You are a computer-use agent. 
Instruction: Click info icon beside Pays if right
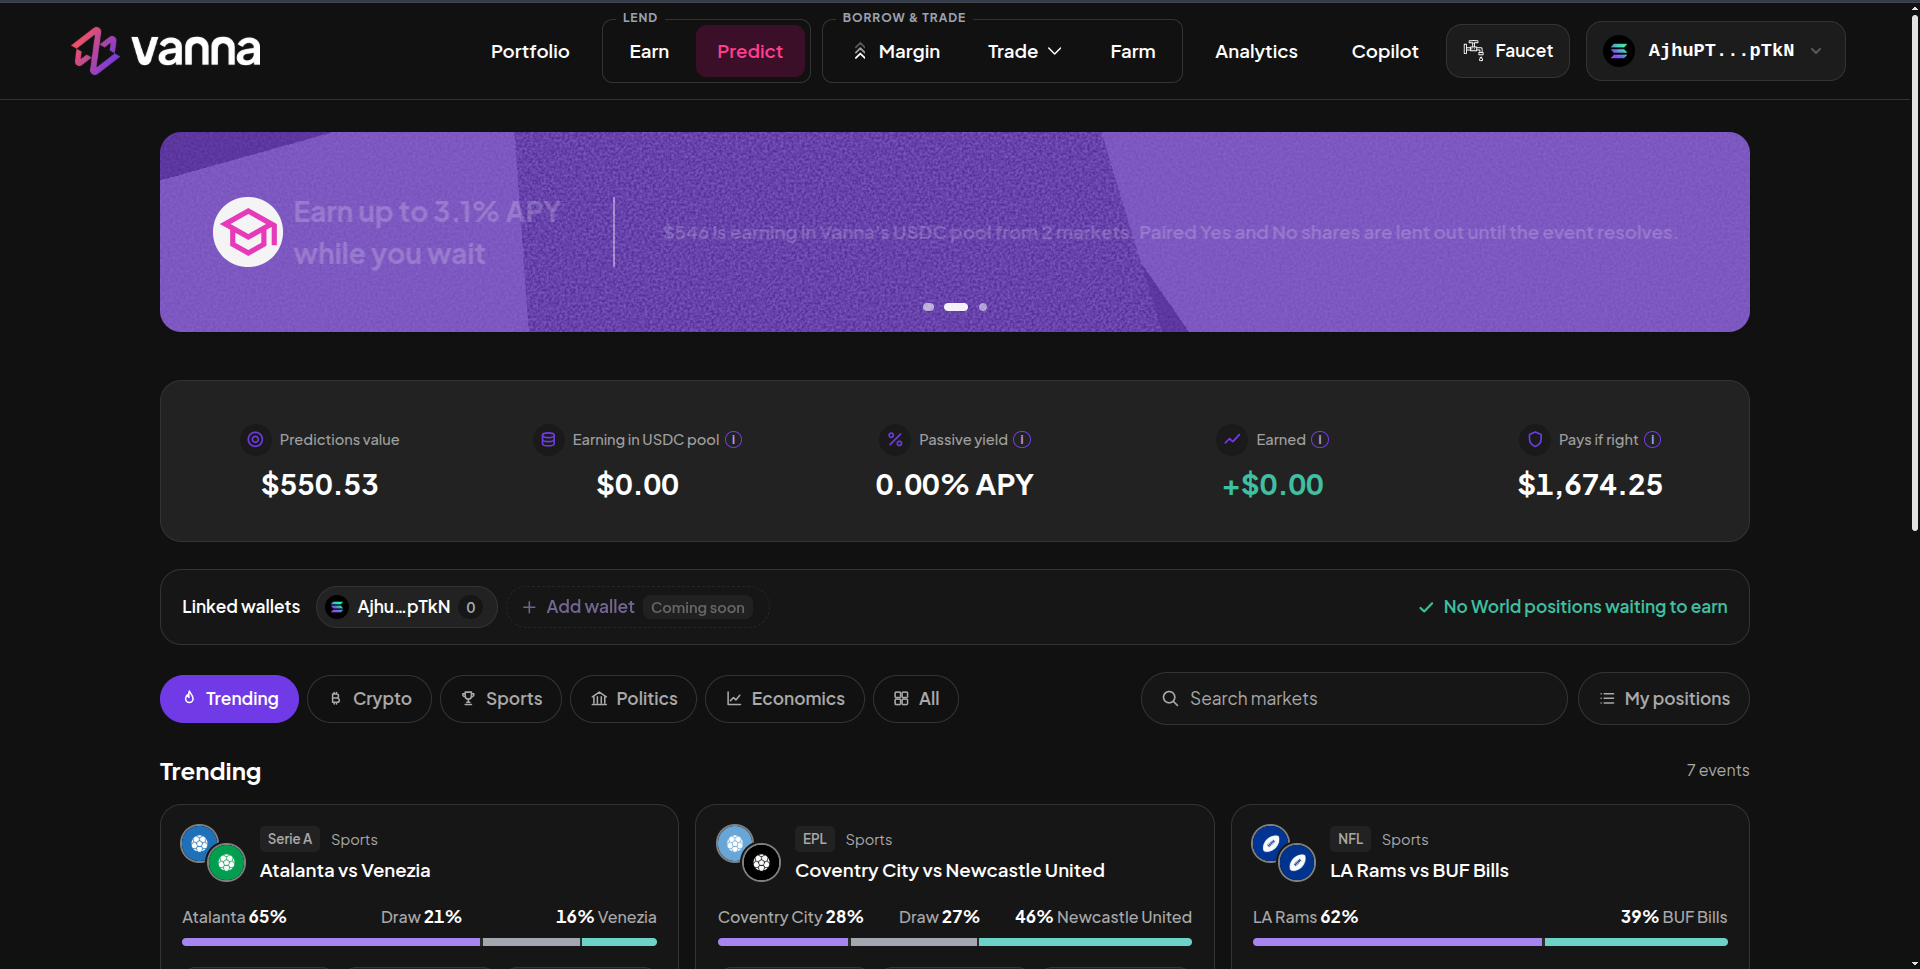pyautogui.click(x=1653, y=439)
